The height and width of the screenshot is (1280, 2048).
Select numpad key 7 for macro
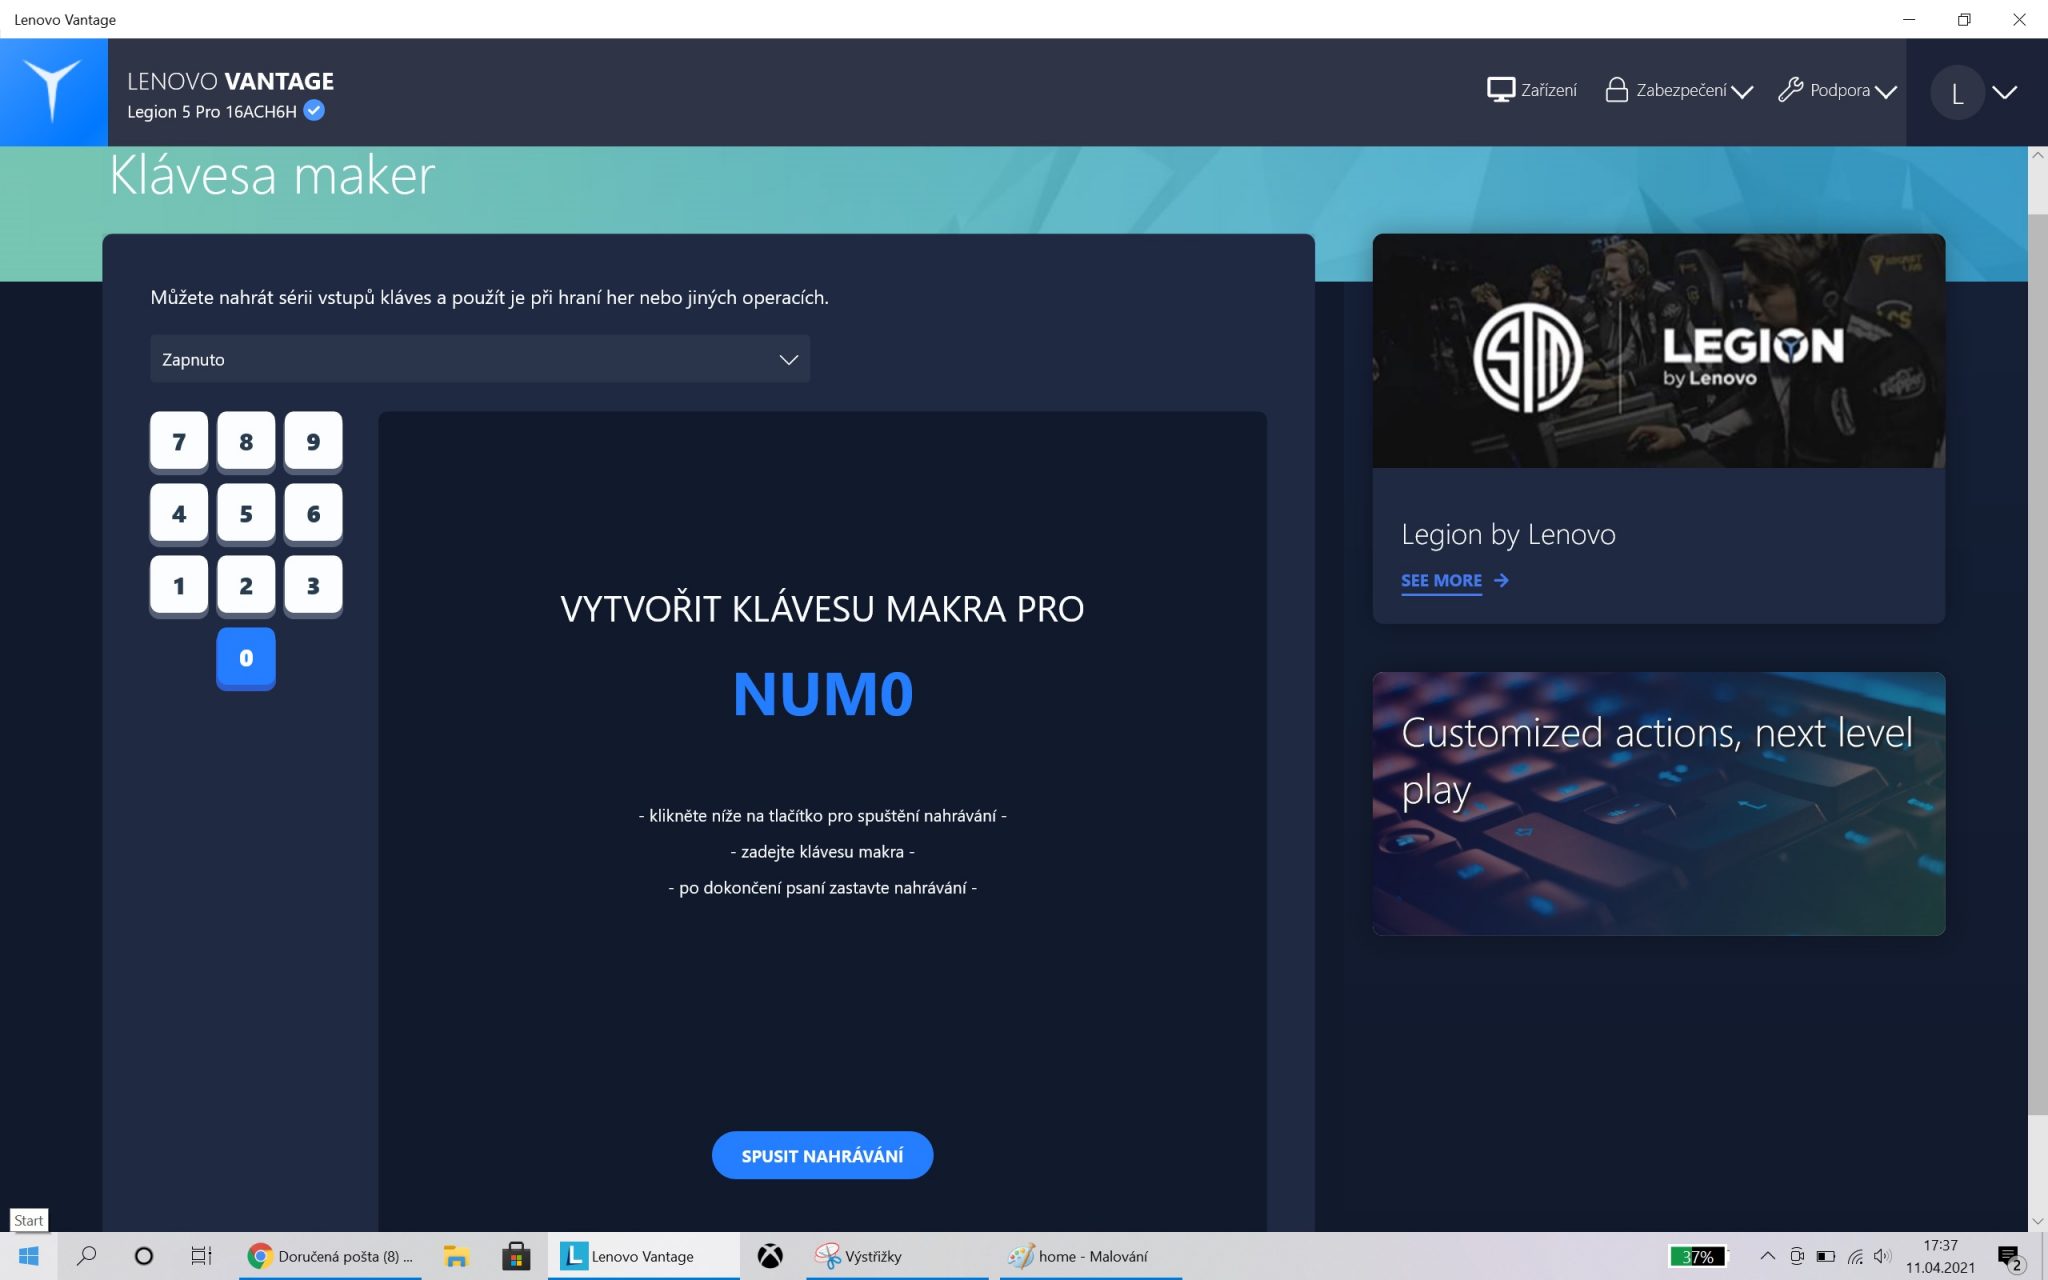click(x=179, y=441)
